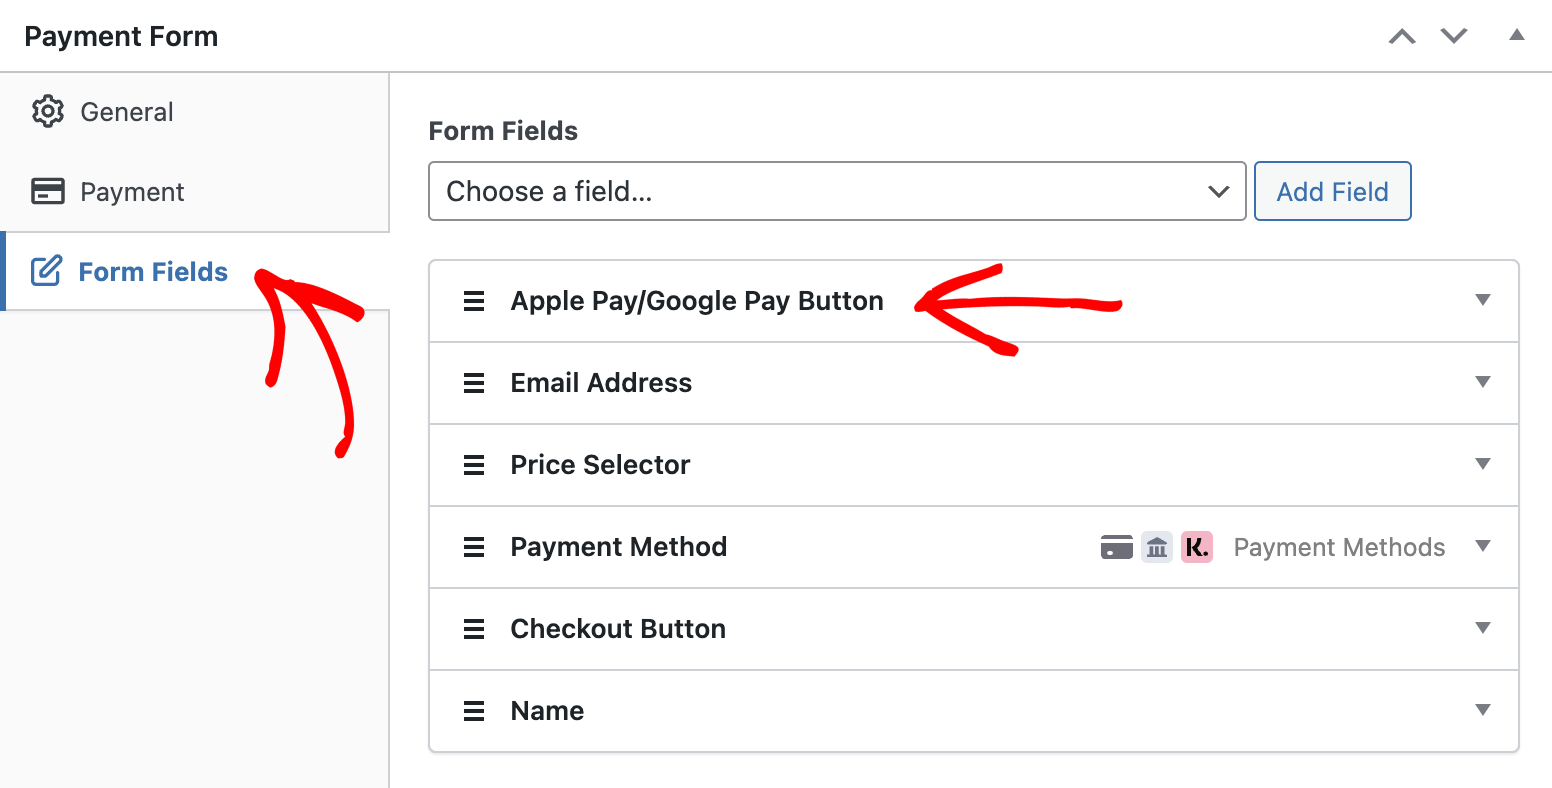The width and height of the screenshot is (1552, 788).
Task: Click the Checkout Button drag handle icon
Action: (x=474, y=629)
